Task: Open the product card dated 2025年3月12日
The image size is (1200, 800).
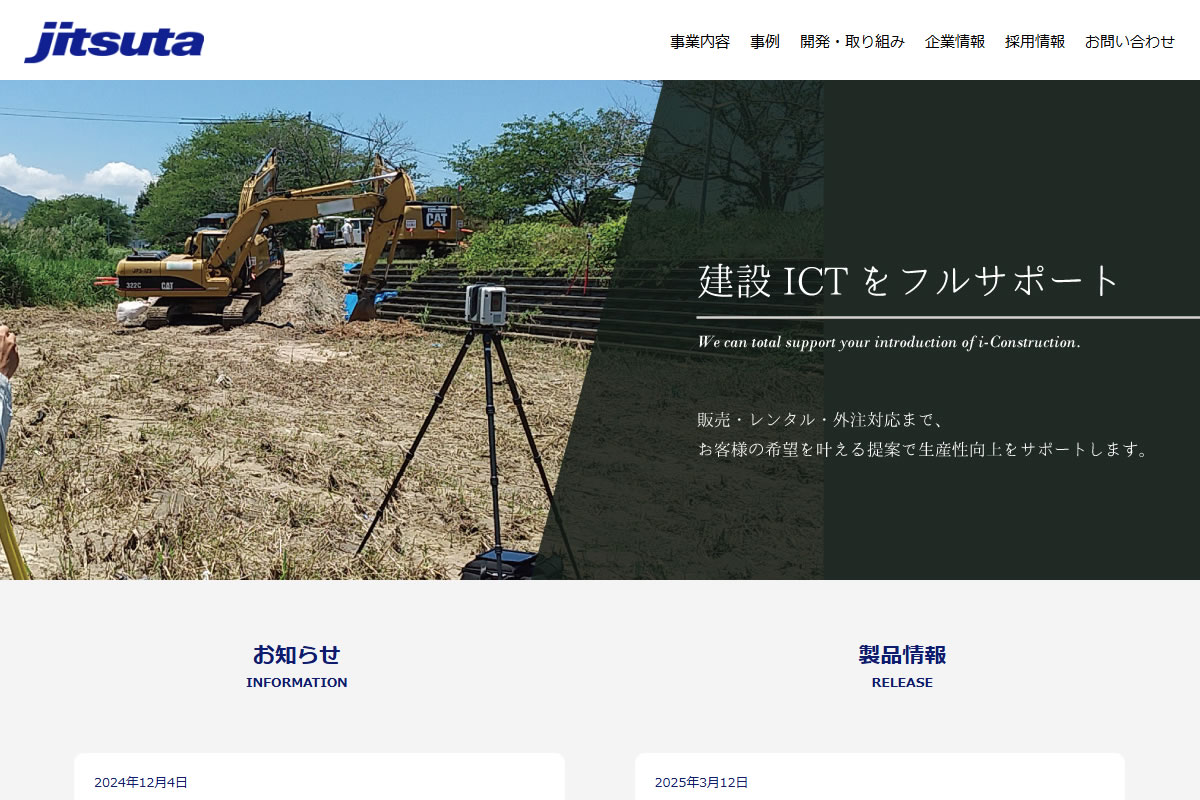Action: pyautogui.click(x=879, y=780)
